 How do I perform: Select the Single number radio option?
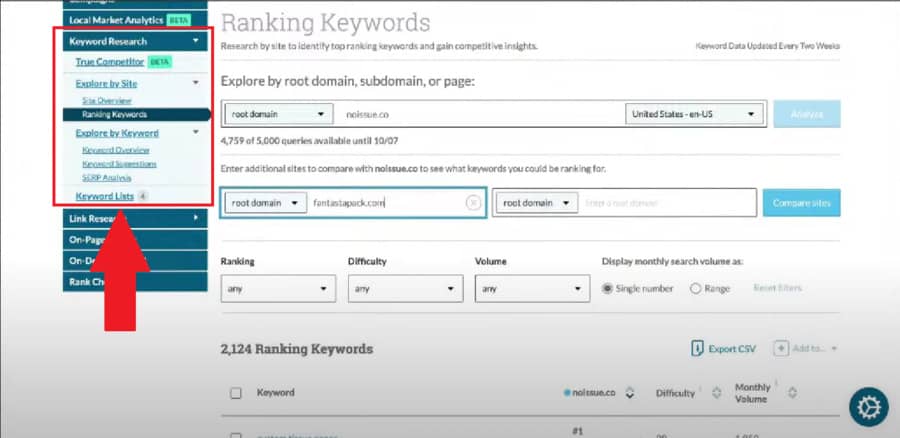(x=607, y=289)
